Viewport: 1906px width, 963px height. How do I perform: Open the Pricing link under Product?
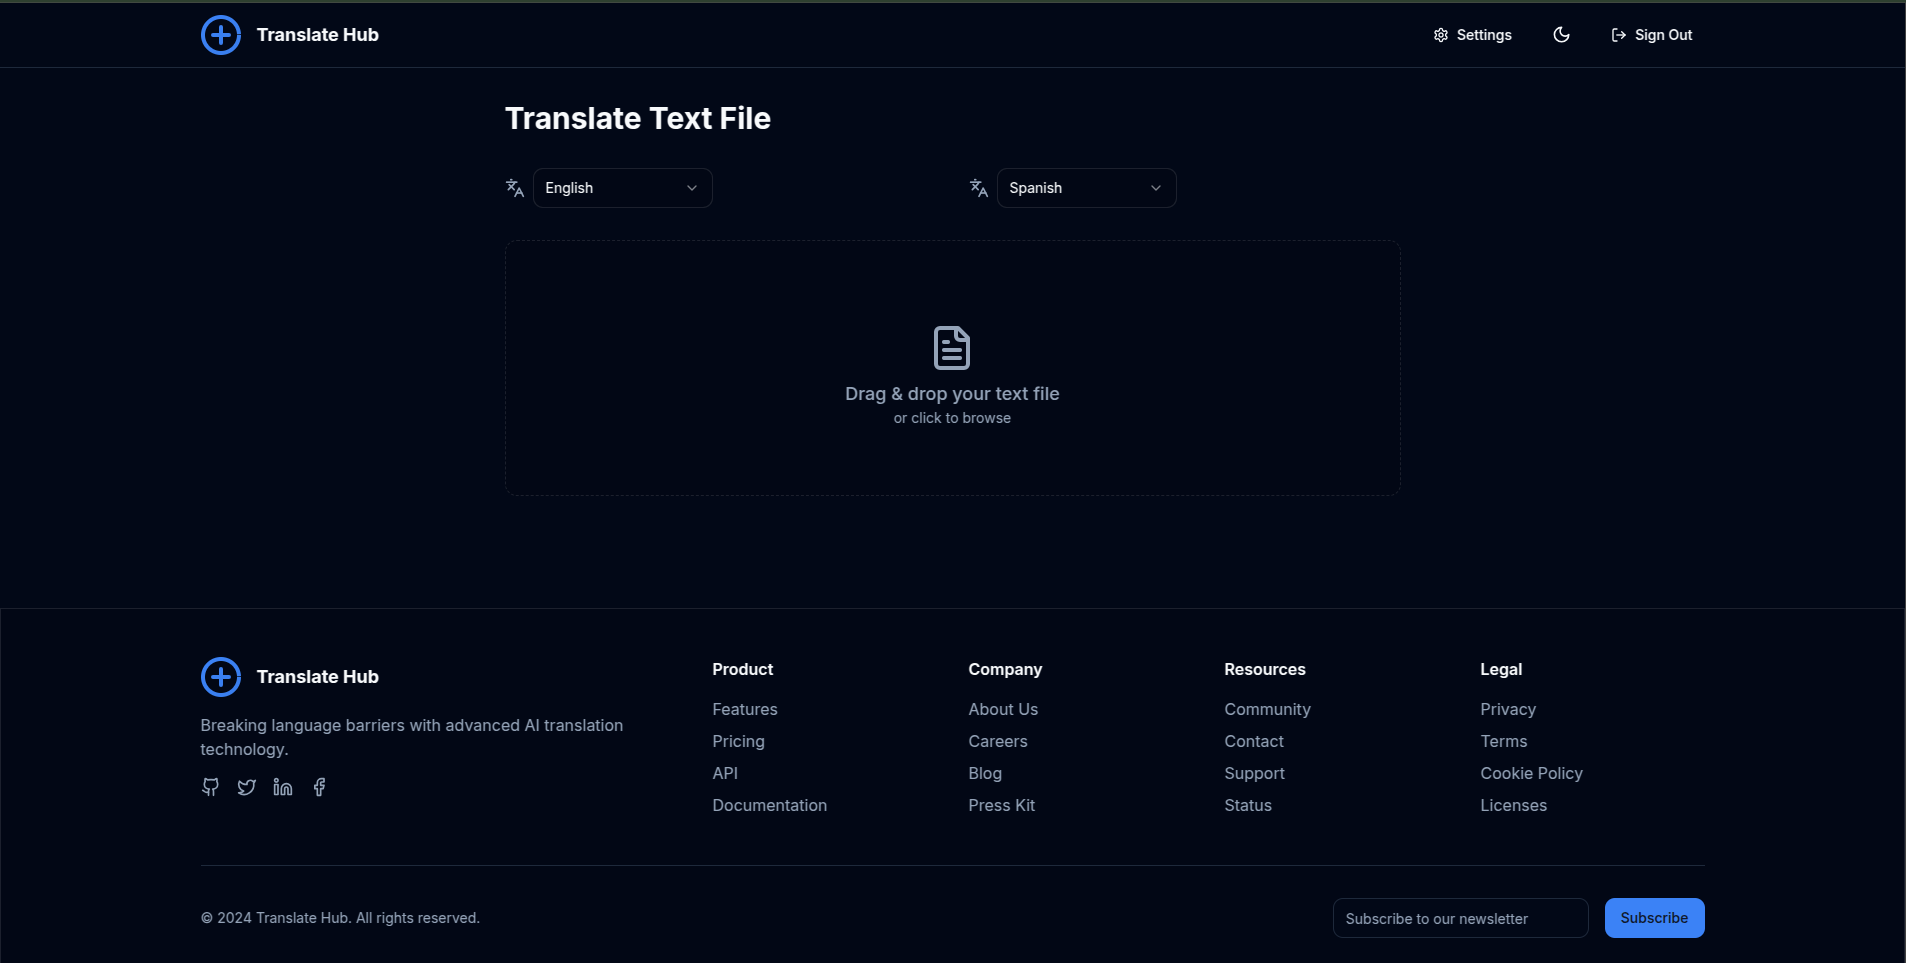click(x=737, y=741)
